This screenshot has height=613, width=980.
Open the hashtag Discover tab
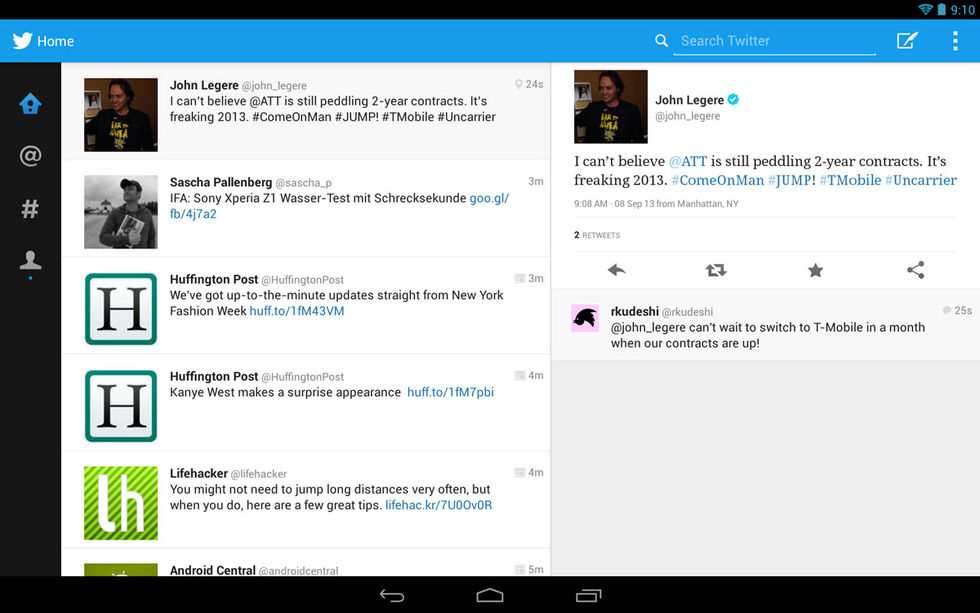click(x=30, y=208)
